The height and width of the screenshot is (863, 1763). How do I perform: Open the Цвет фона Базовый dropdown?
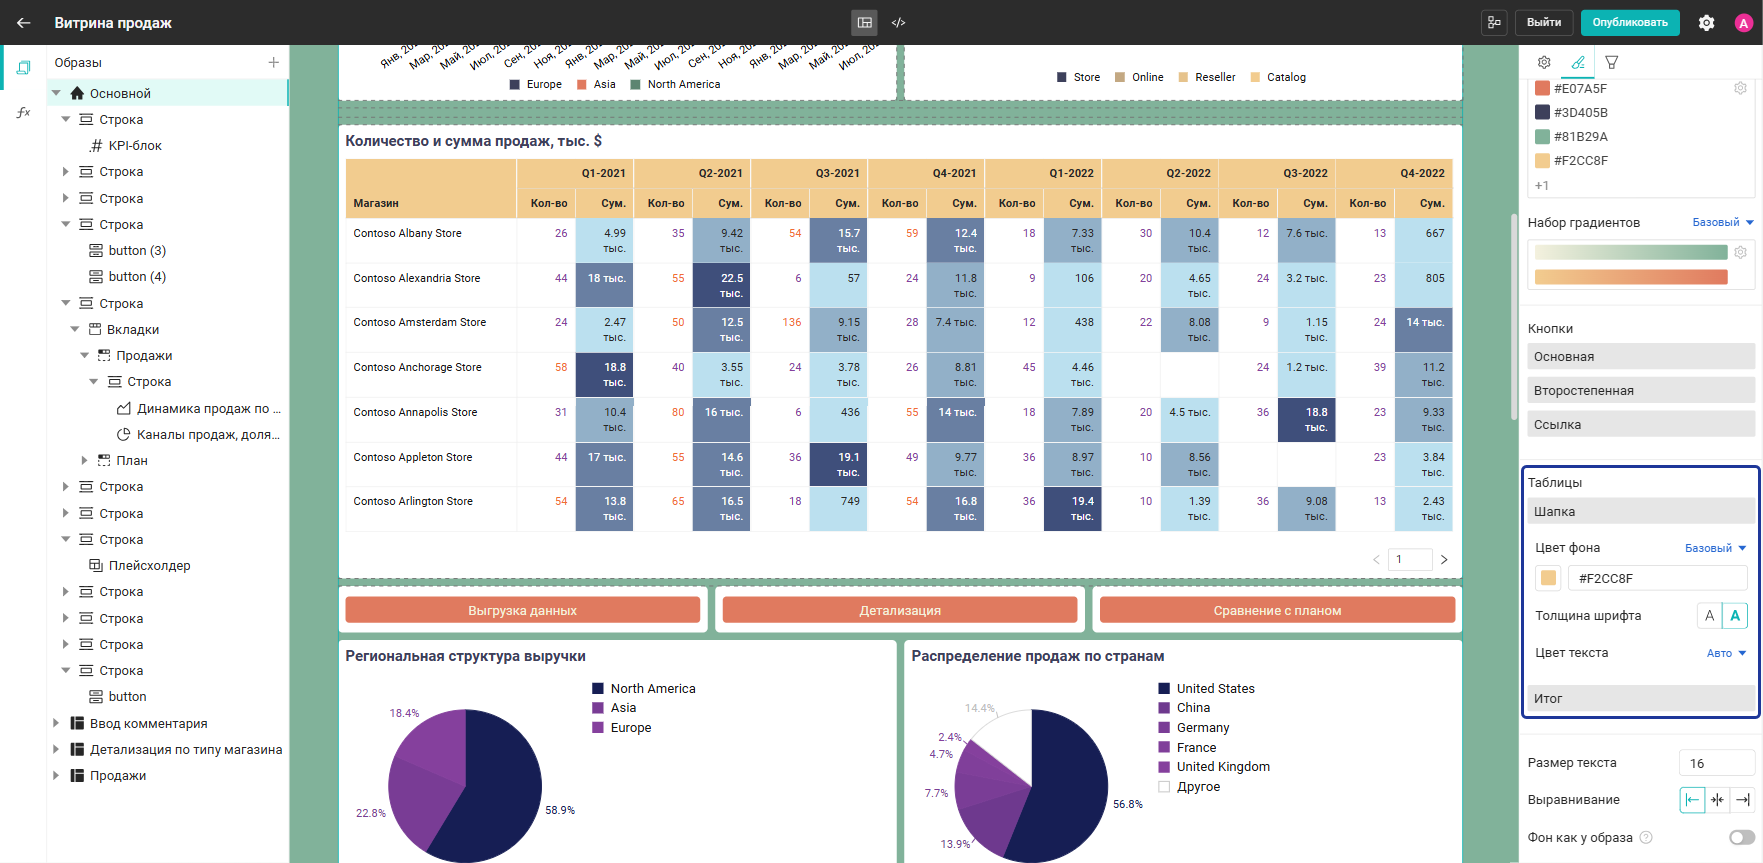[x=1716, y=548]
